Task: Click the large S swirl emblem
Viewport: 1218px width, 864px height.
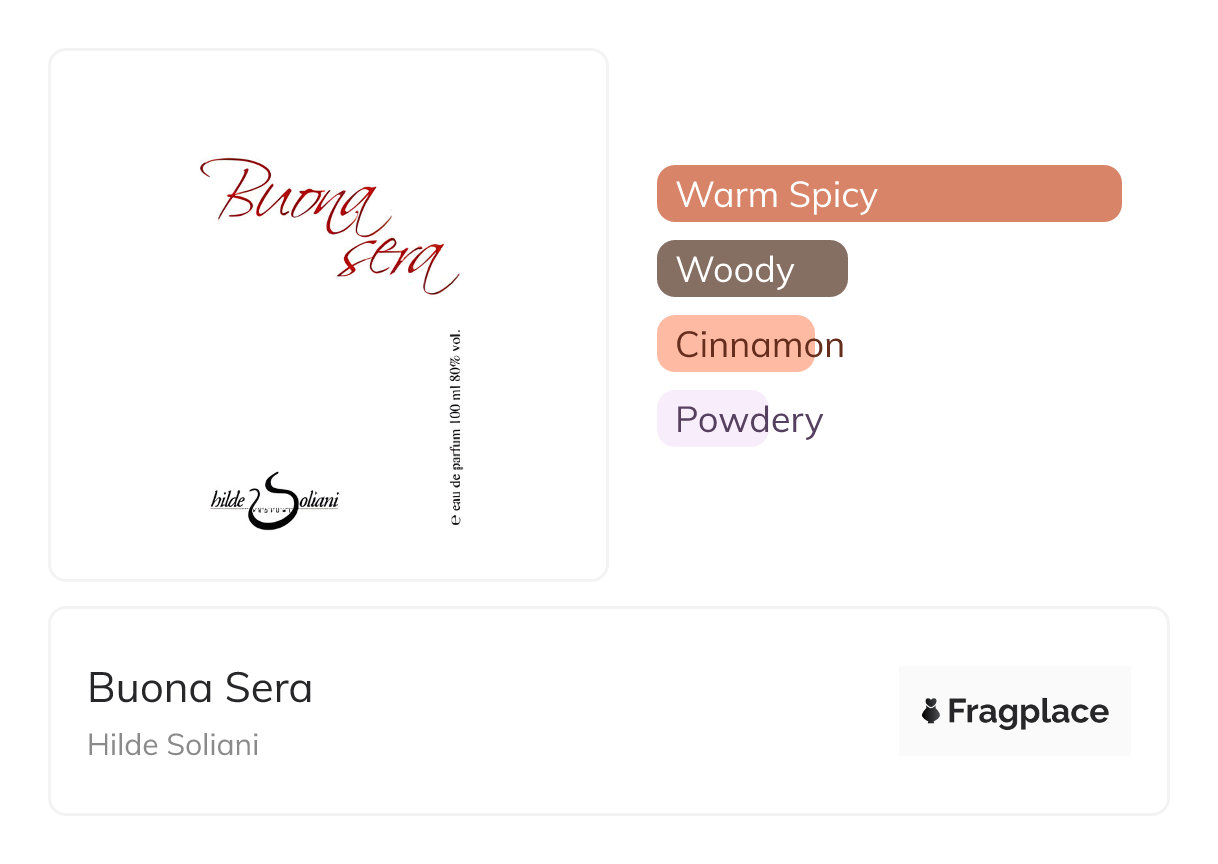Action: [x=272, y=500]
